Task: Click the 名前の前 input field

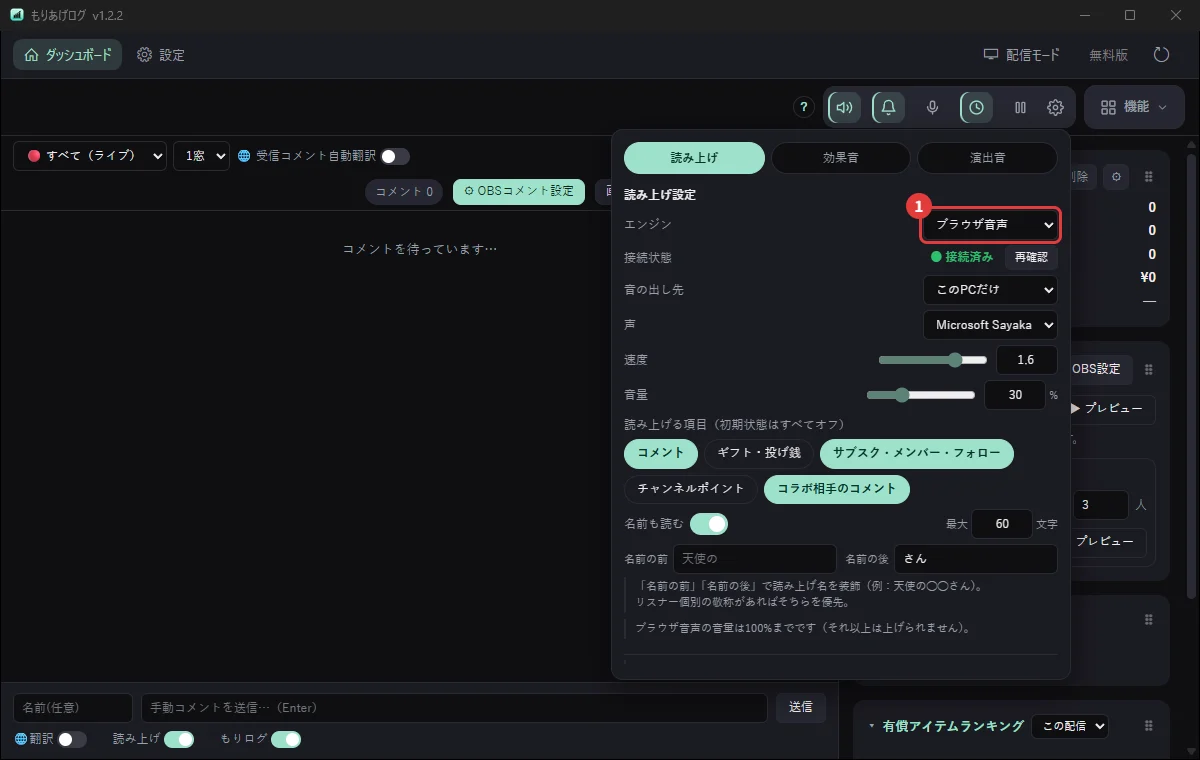Action: pos(755,559)
